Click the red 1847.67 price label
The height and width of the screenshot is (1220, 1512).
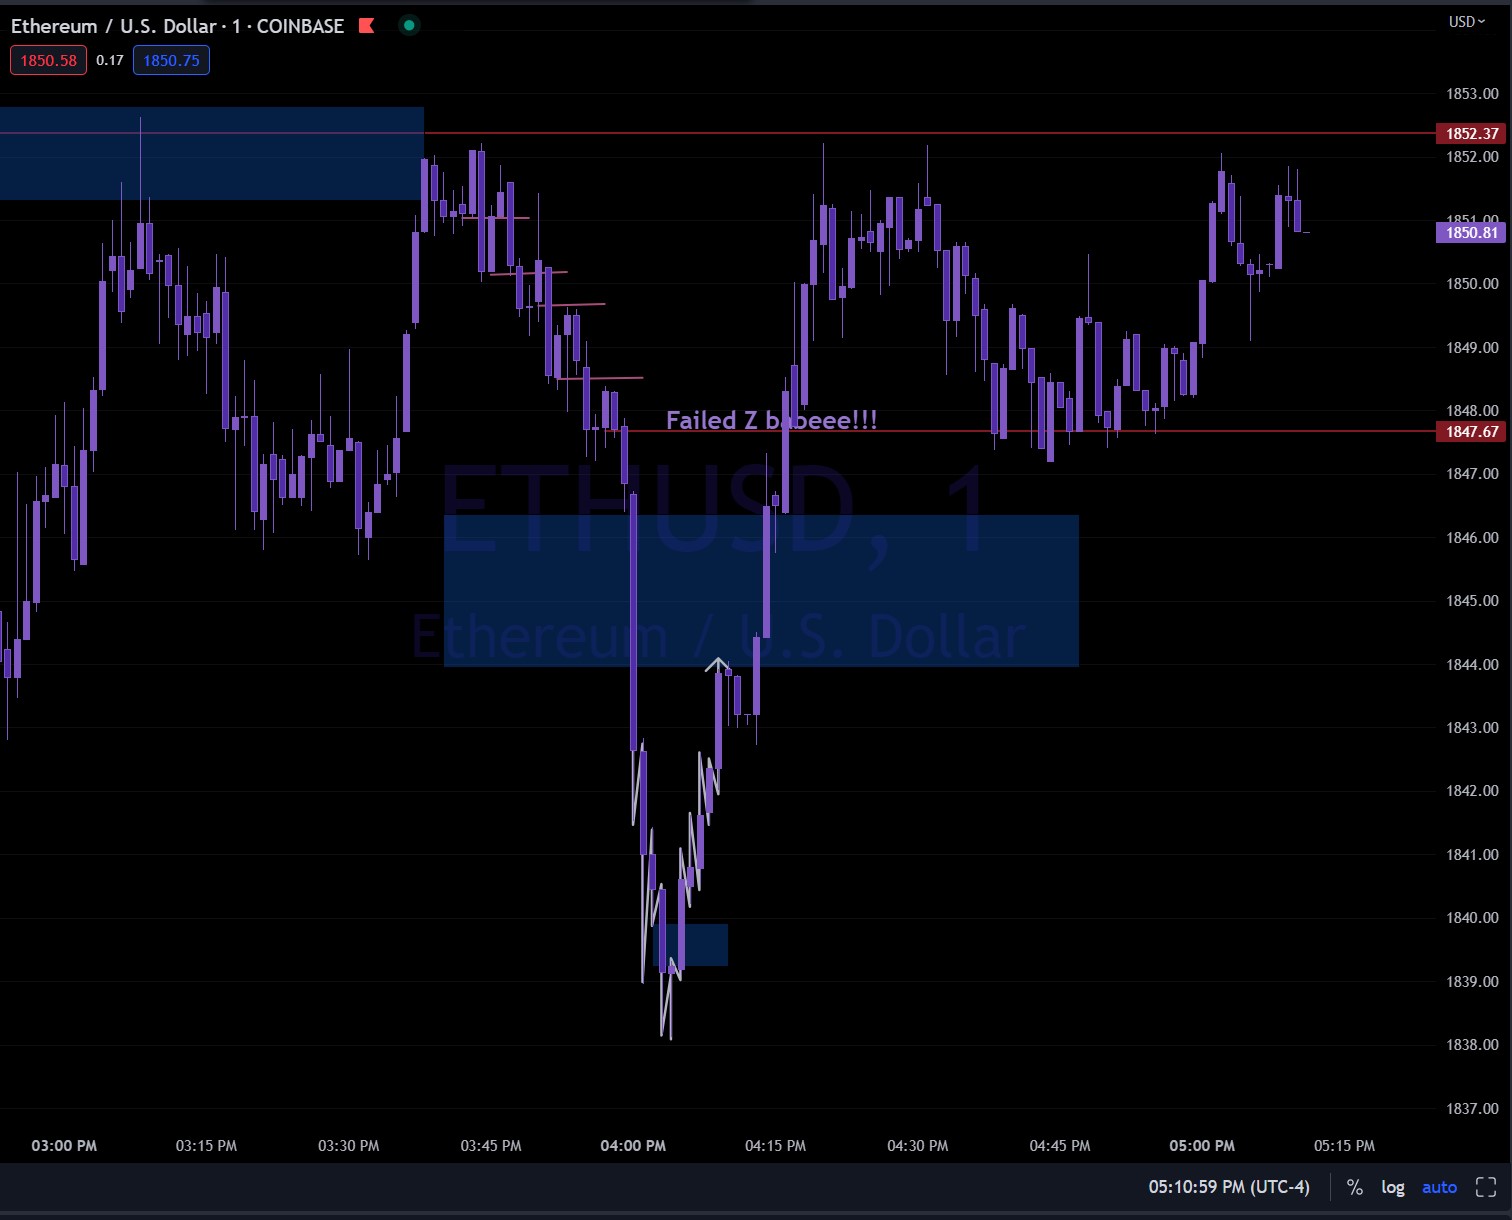1471,431
